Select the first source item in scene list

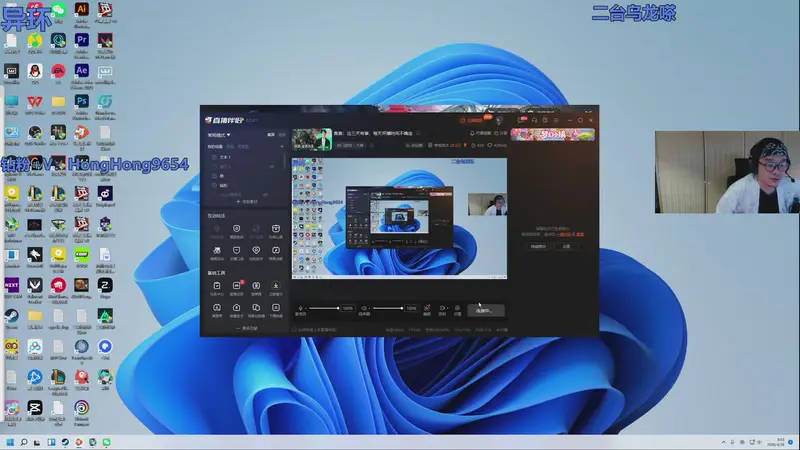(x=230, y=157)
